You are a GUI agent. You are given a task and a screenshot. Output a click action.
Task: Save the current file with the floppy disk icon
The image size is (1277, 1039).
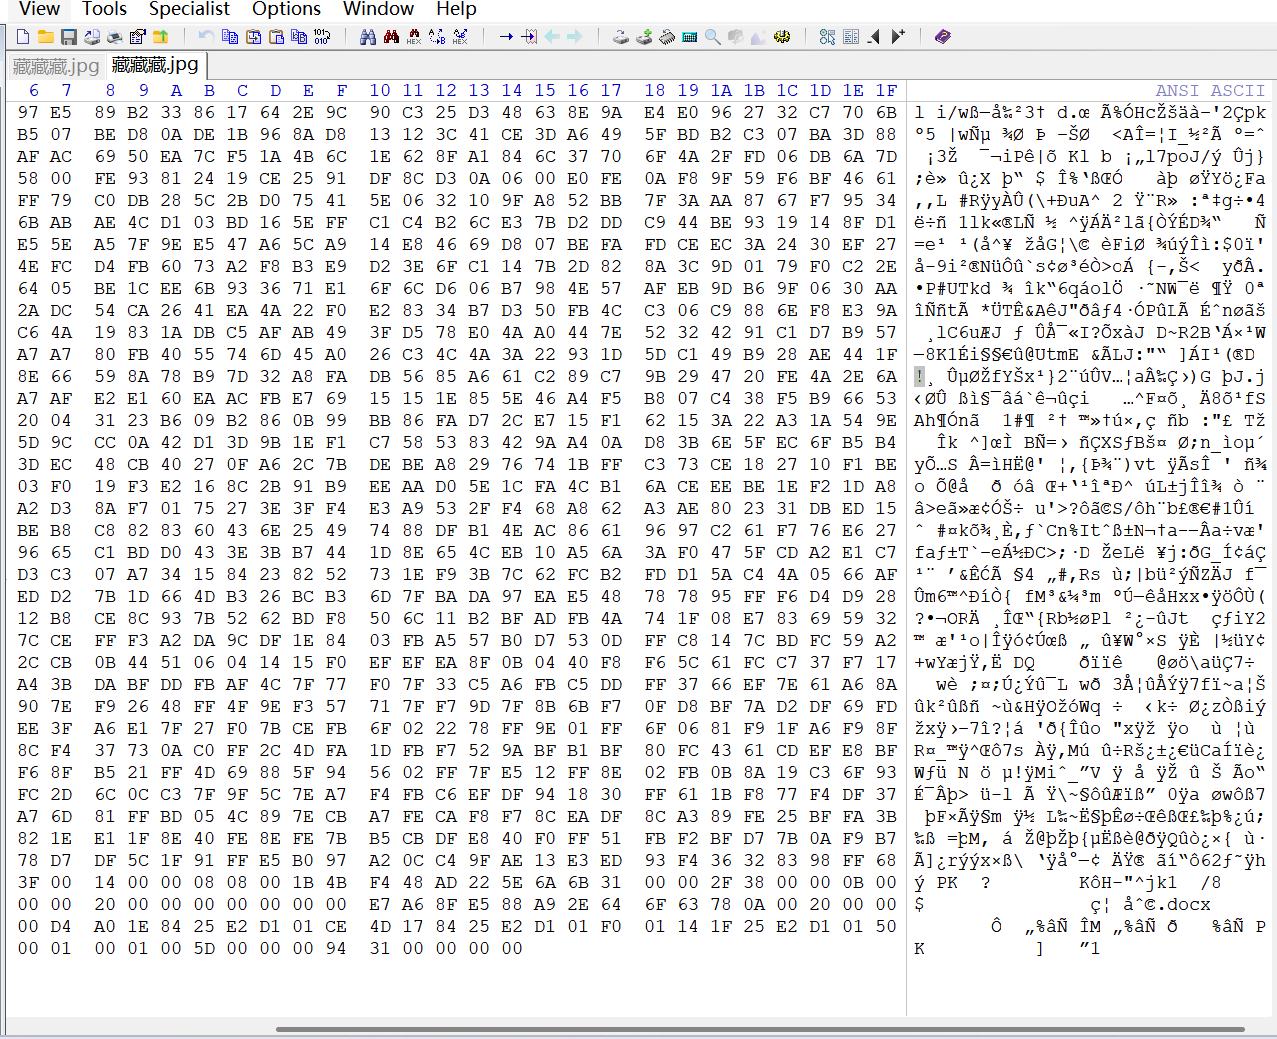pyautogui.click(x=68, y=36)
